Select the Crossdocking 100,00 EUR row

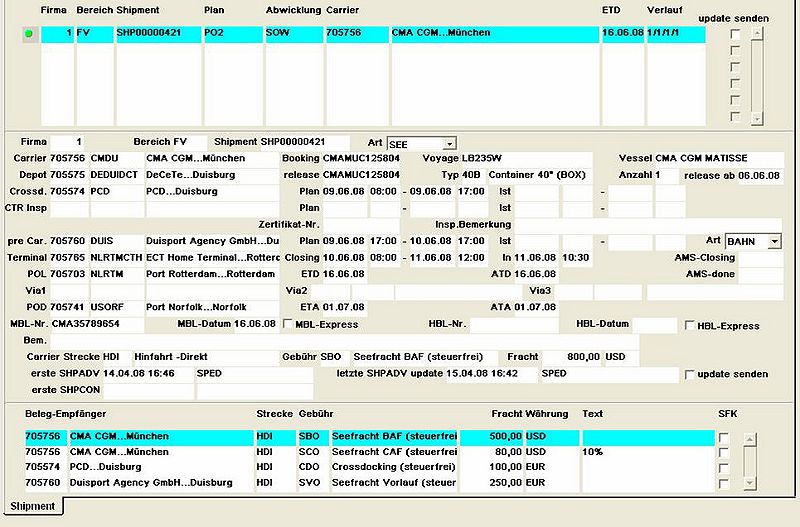[369, 467]
